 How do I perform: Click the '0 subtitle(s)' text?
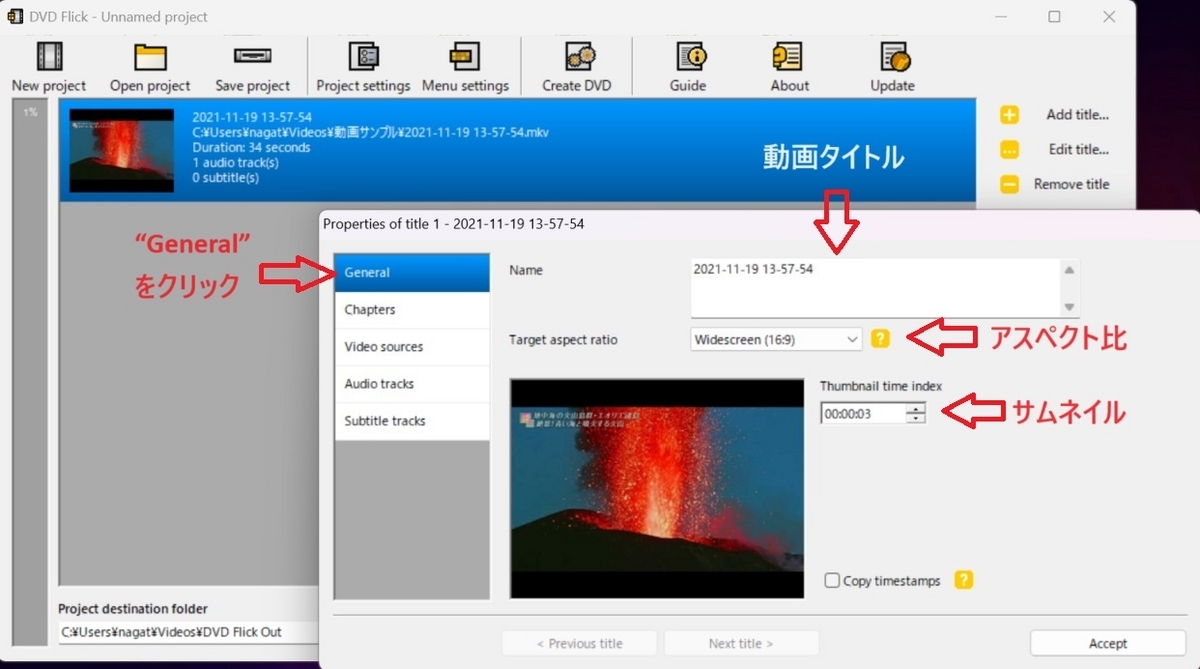[x=225, y=178]
